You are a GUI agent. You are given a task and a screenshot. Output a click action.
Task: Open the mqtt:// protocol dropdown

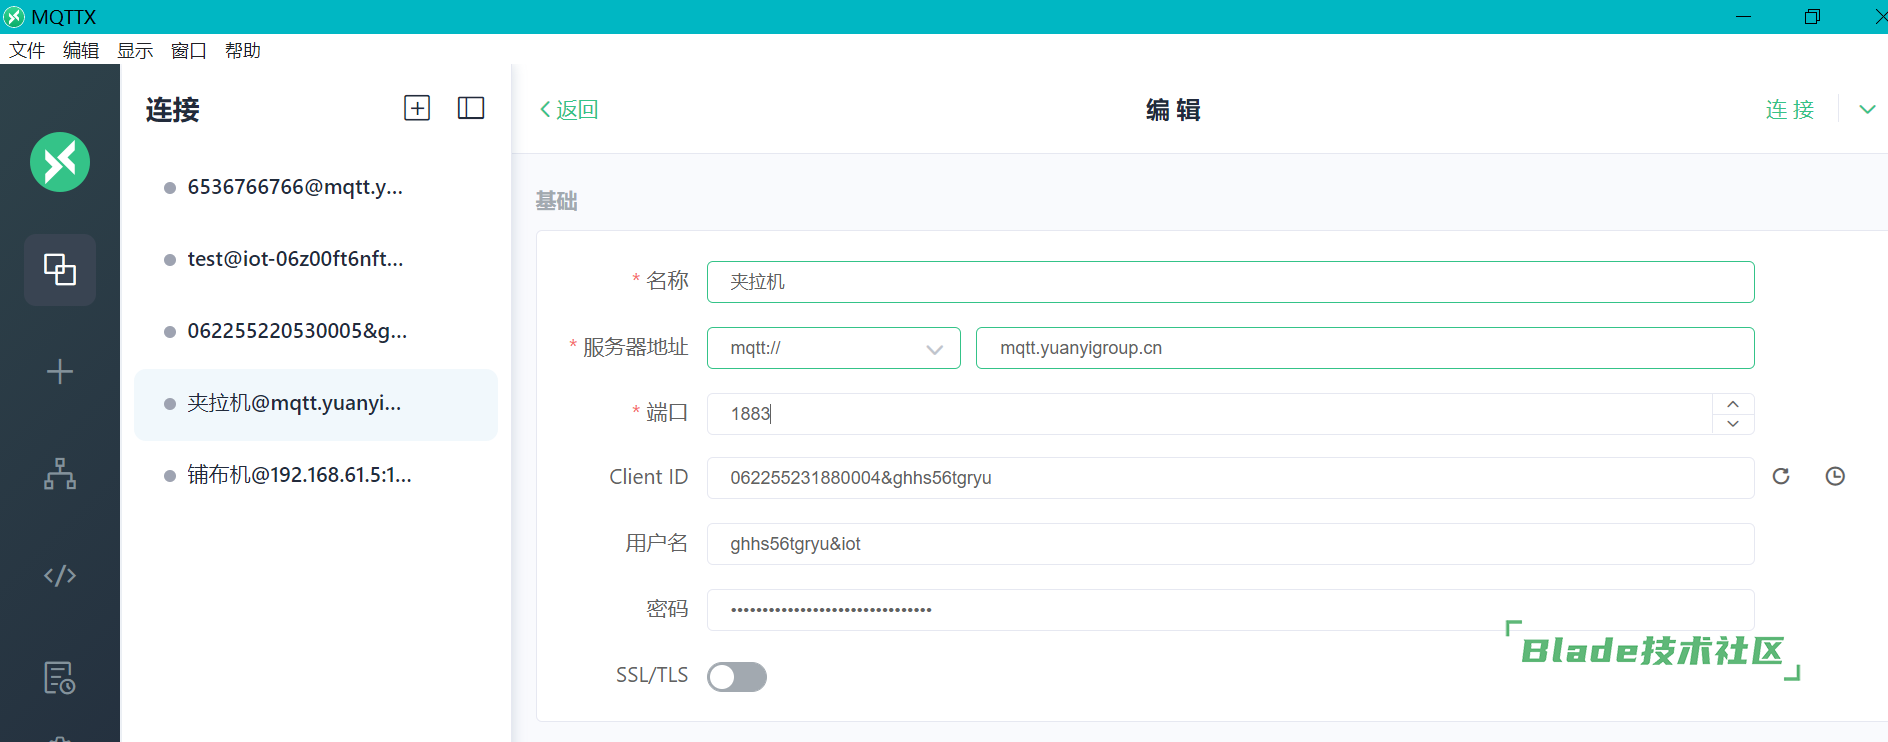coord(833,348)
